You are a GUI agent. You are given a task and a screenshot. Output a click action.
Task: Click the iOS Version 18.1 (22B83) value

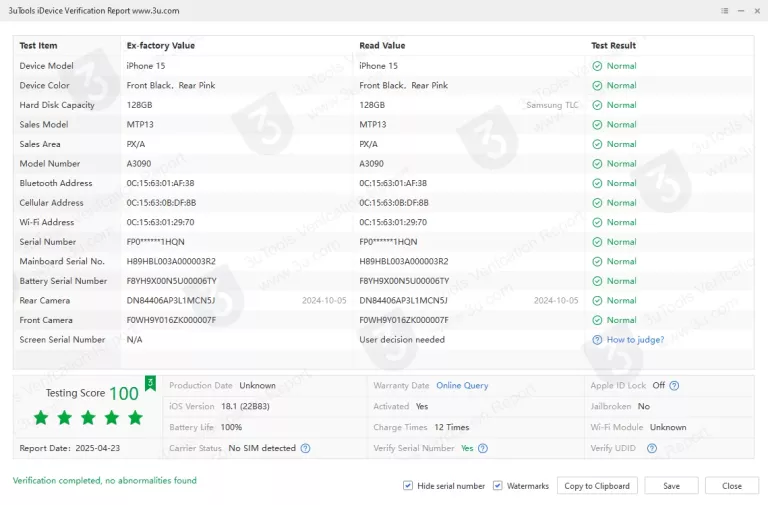(245, 407)
